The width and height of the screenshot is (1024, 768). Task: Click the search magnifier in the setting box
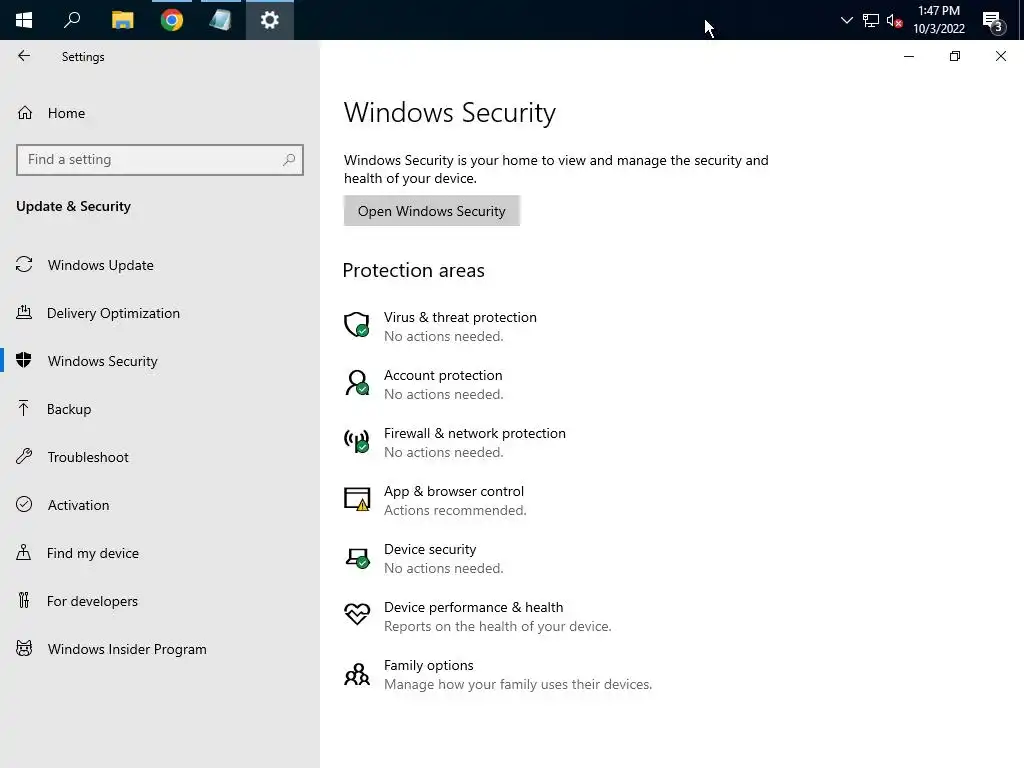tap(289, 160)
